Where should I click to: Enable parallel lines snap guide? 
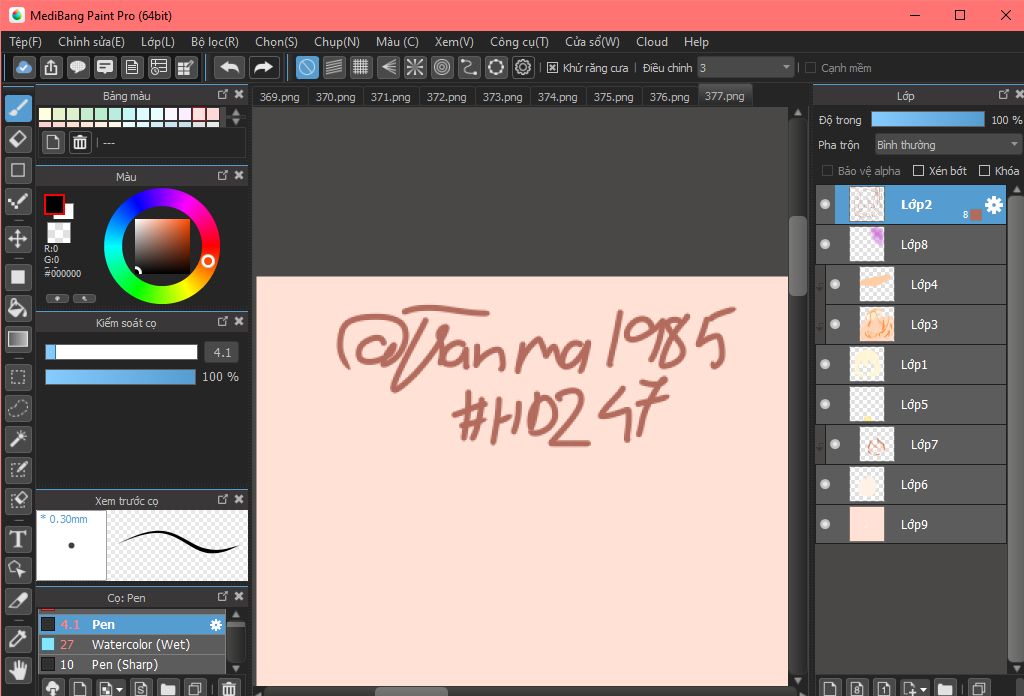(334, 67)
